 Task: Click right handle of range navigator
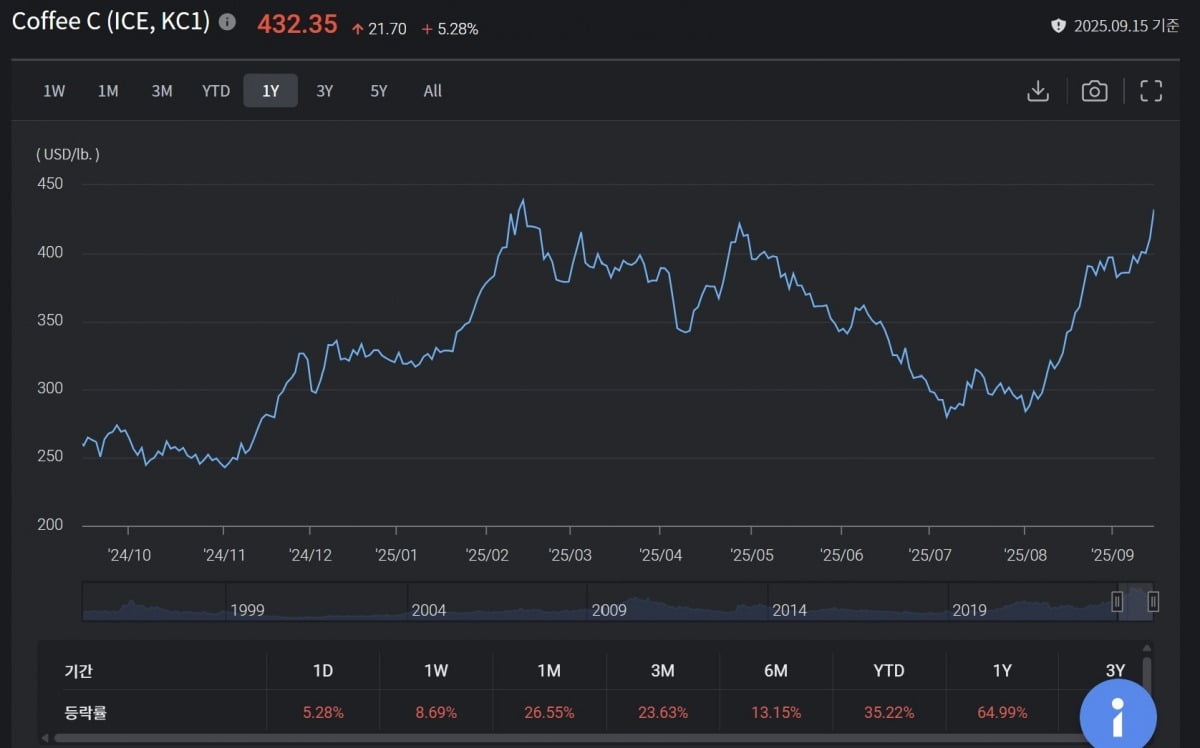[1153, 601]
